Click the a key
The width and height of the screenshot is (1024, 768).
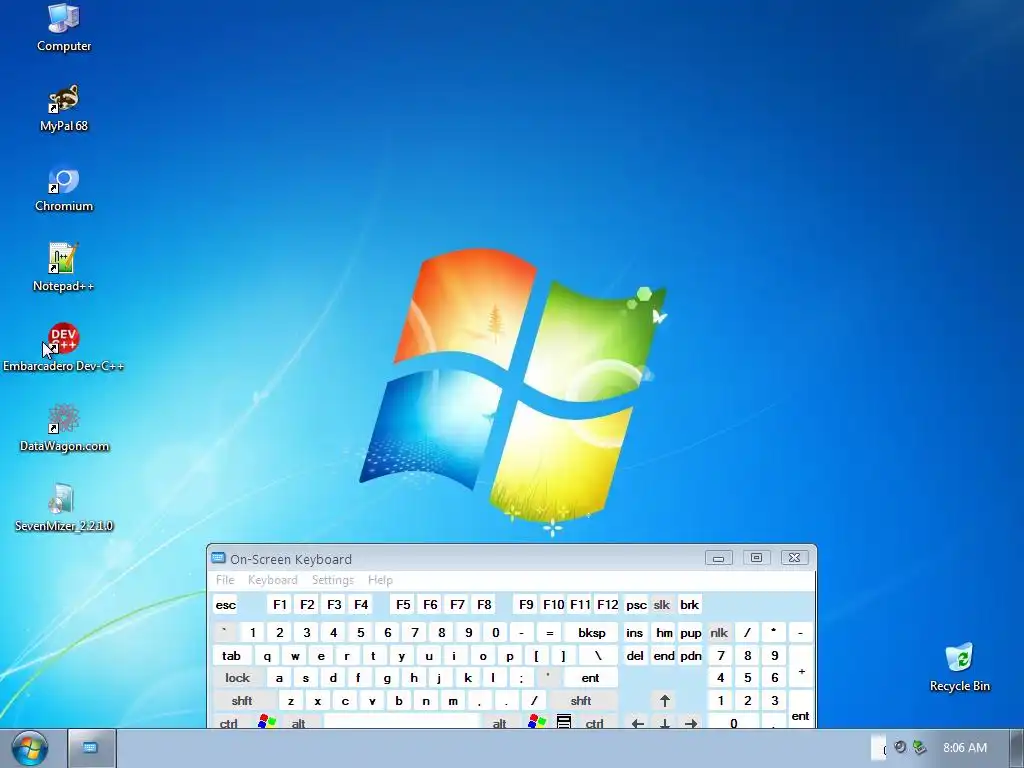279,678
